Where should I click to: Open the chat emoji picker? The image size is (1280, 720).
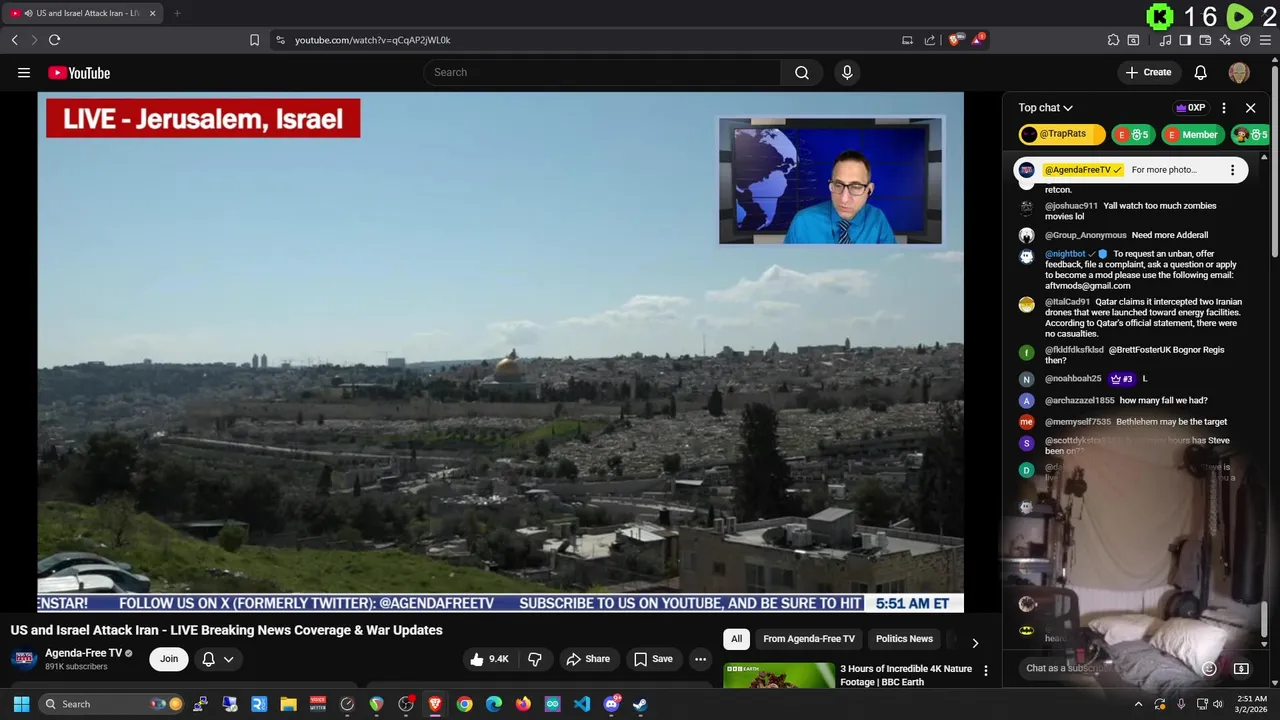tap(1209, 668)
